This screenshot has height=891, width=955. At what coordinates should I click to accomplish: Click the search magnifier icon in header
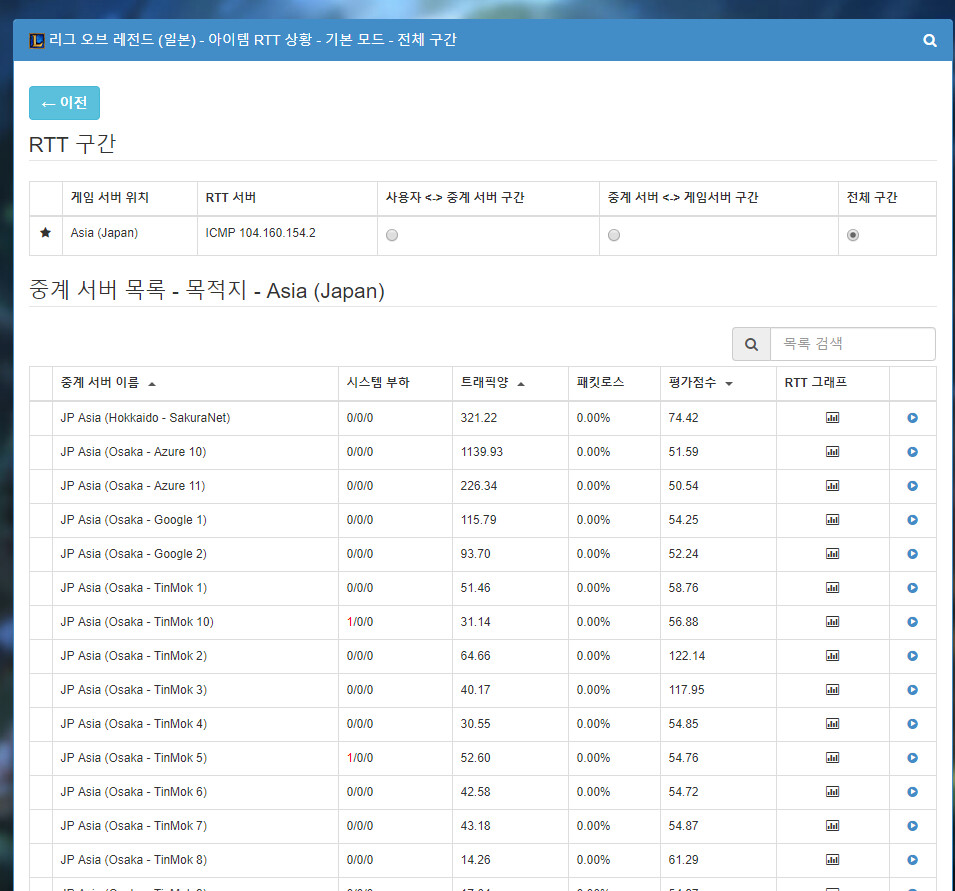coord(930,41)
